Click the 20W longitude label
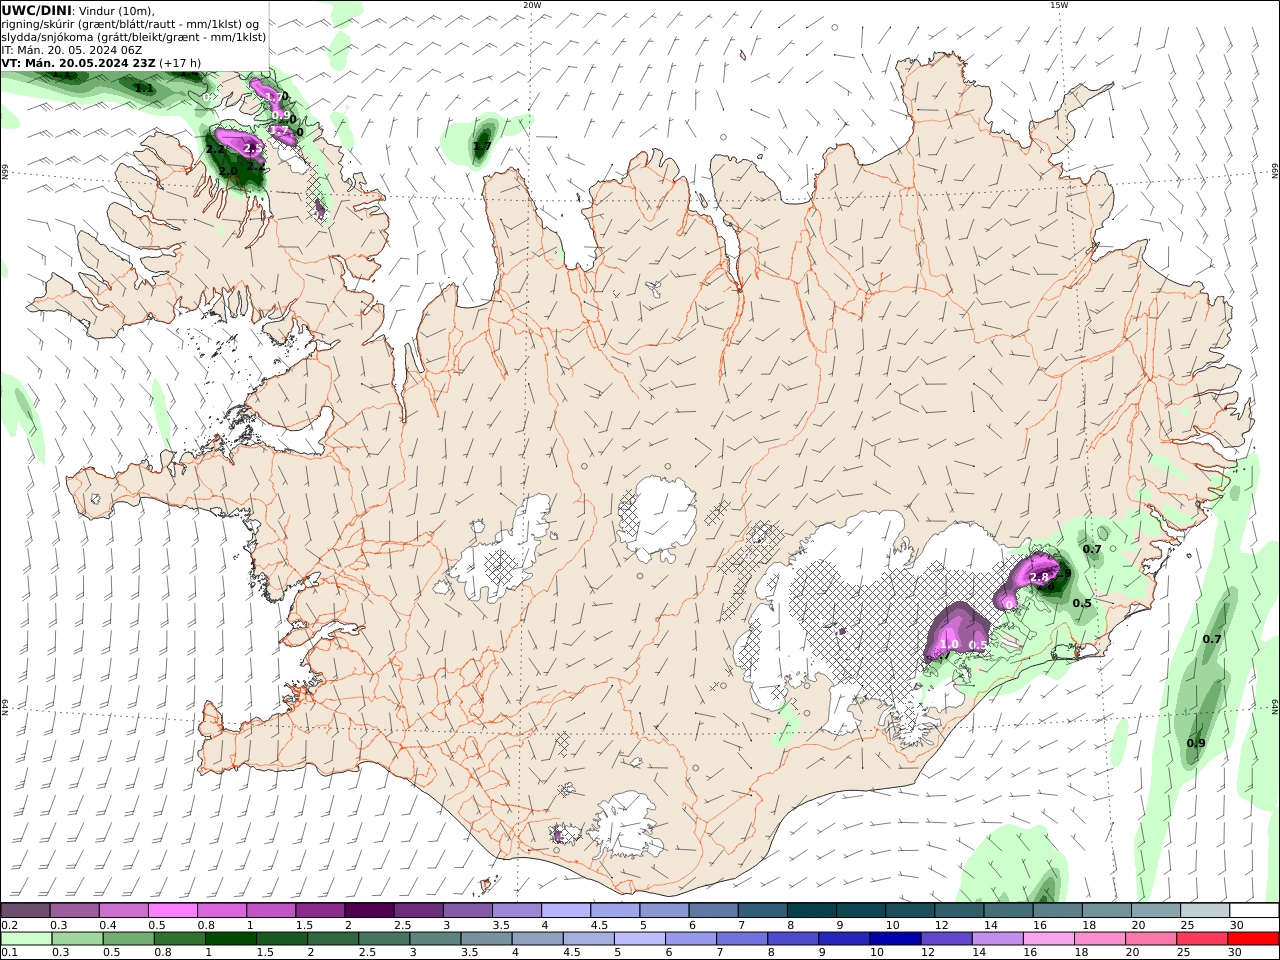The image size is (1280, 960). tap(532, 5)
